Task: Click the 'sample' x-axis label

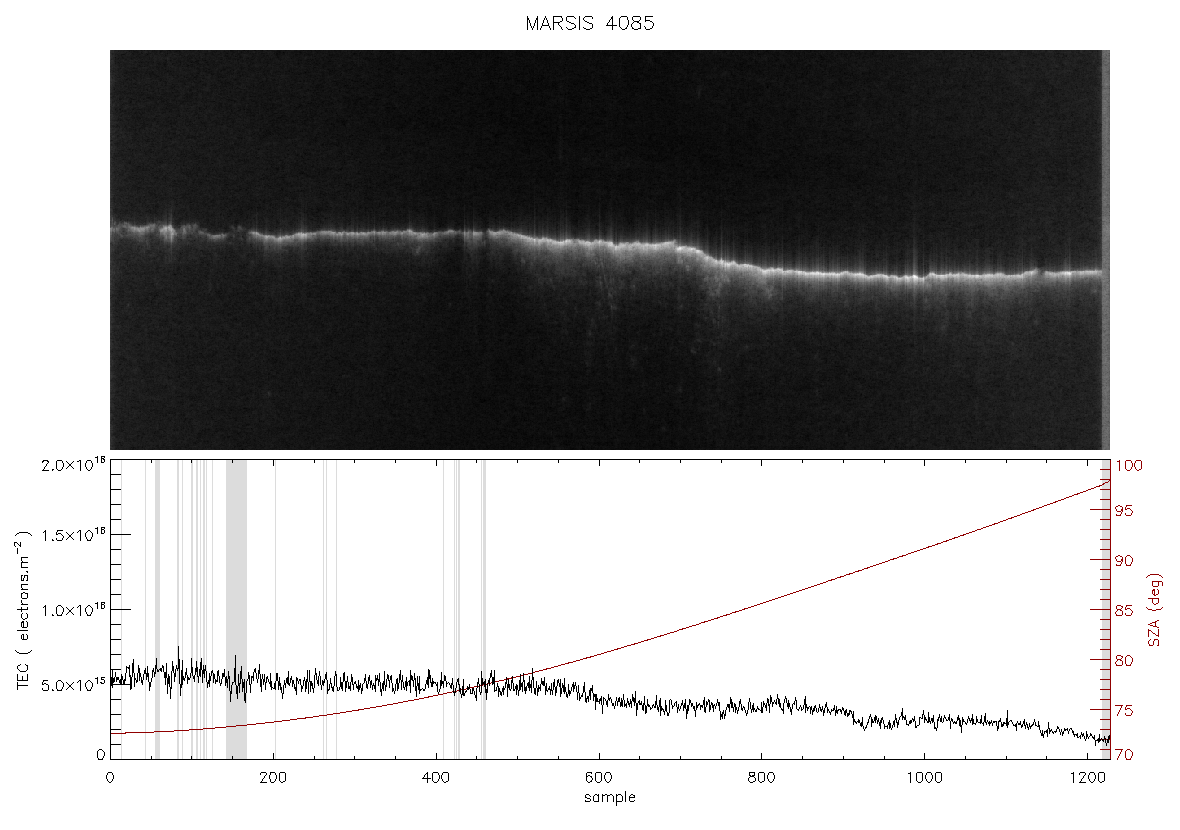Action: 610,797
